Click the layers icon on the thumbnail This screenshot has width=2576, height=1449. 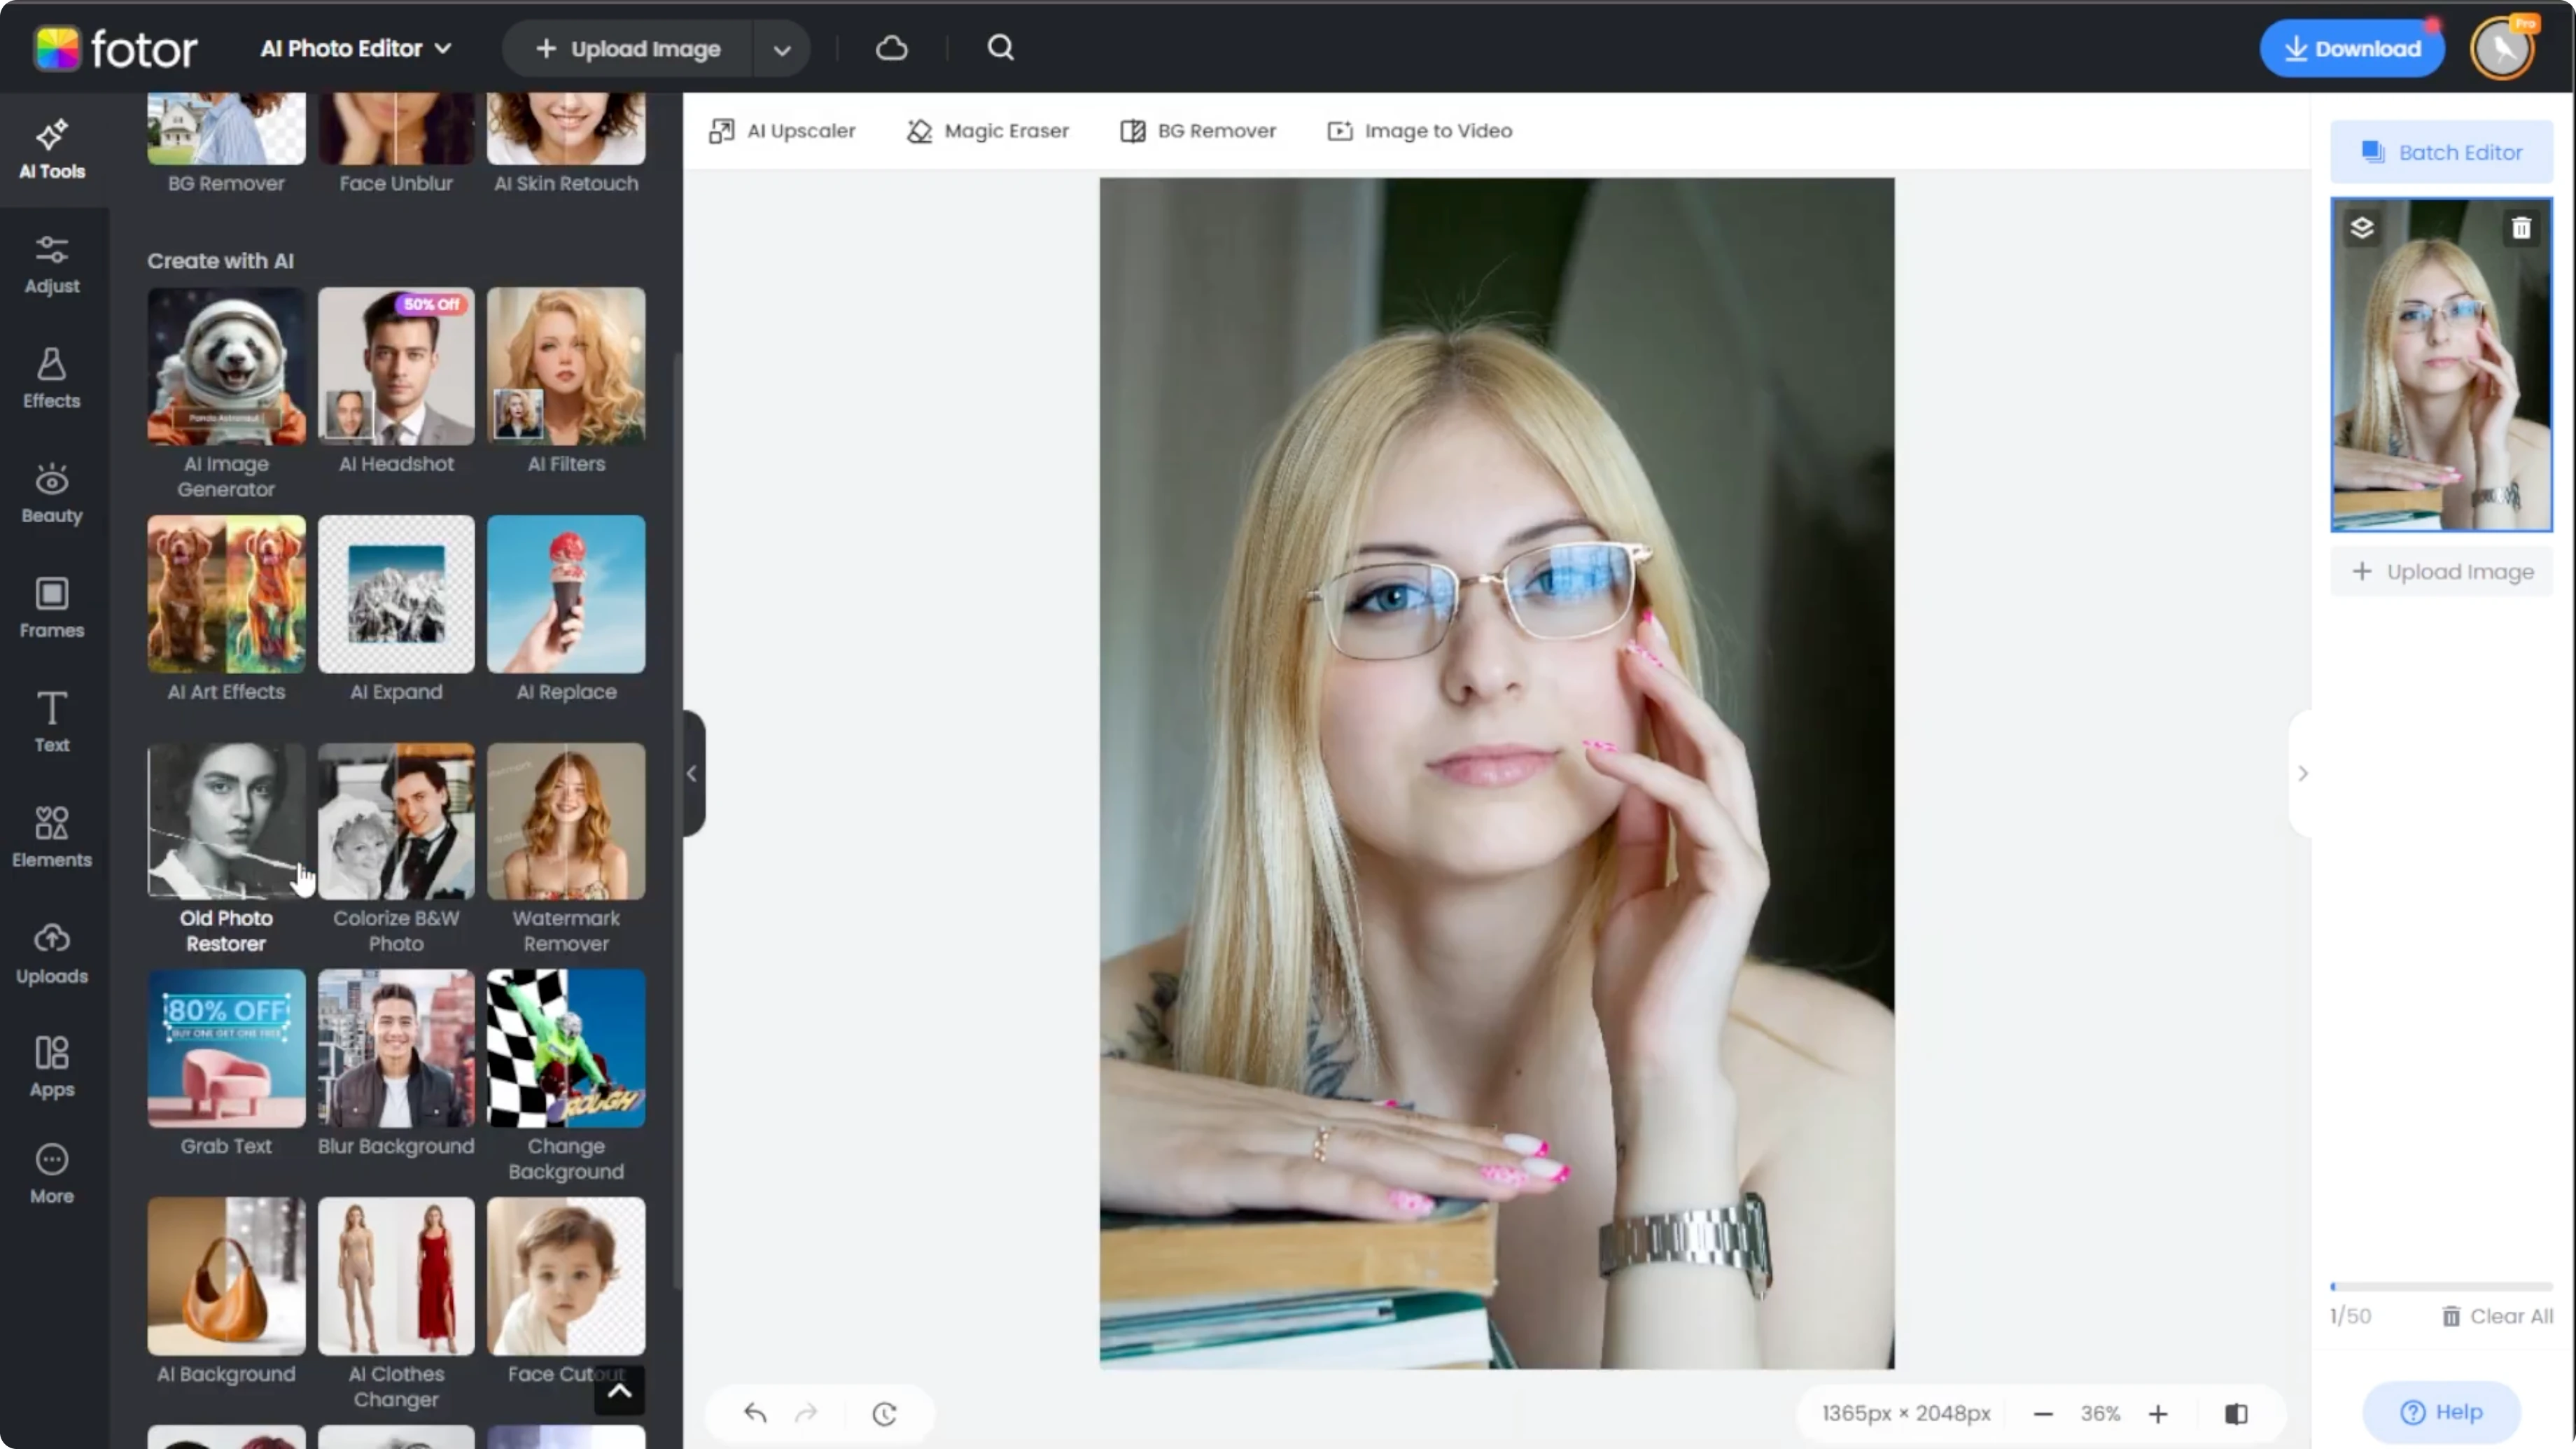click(2362, 228)
